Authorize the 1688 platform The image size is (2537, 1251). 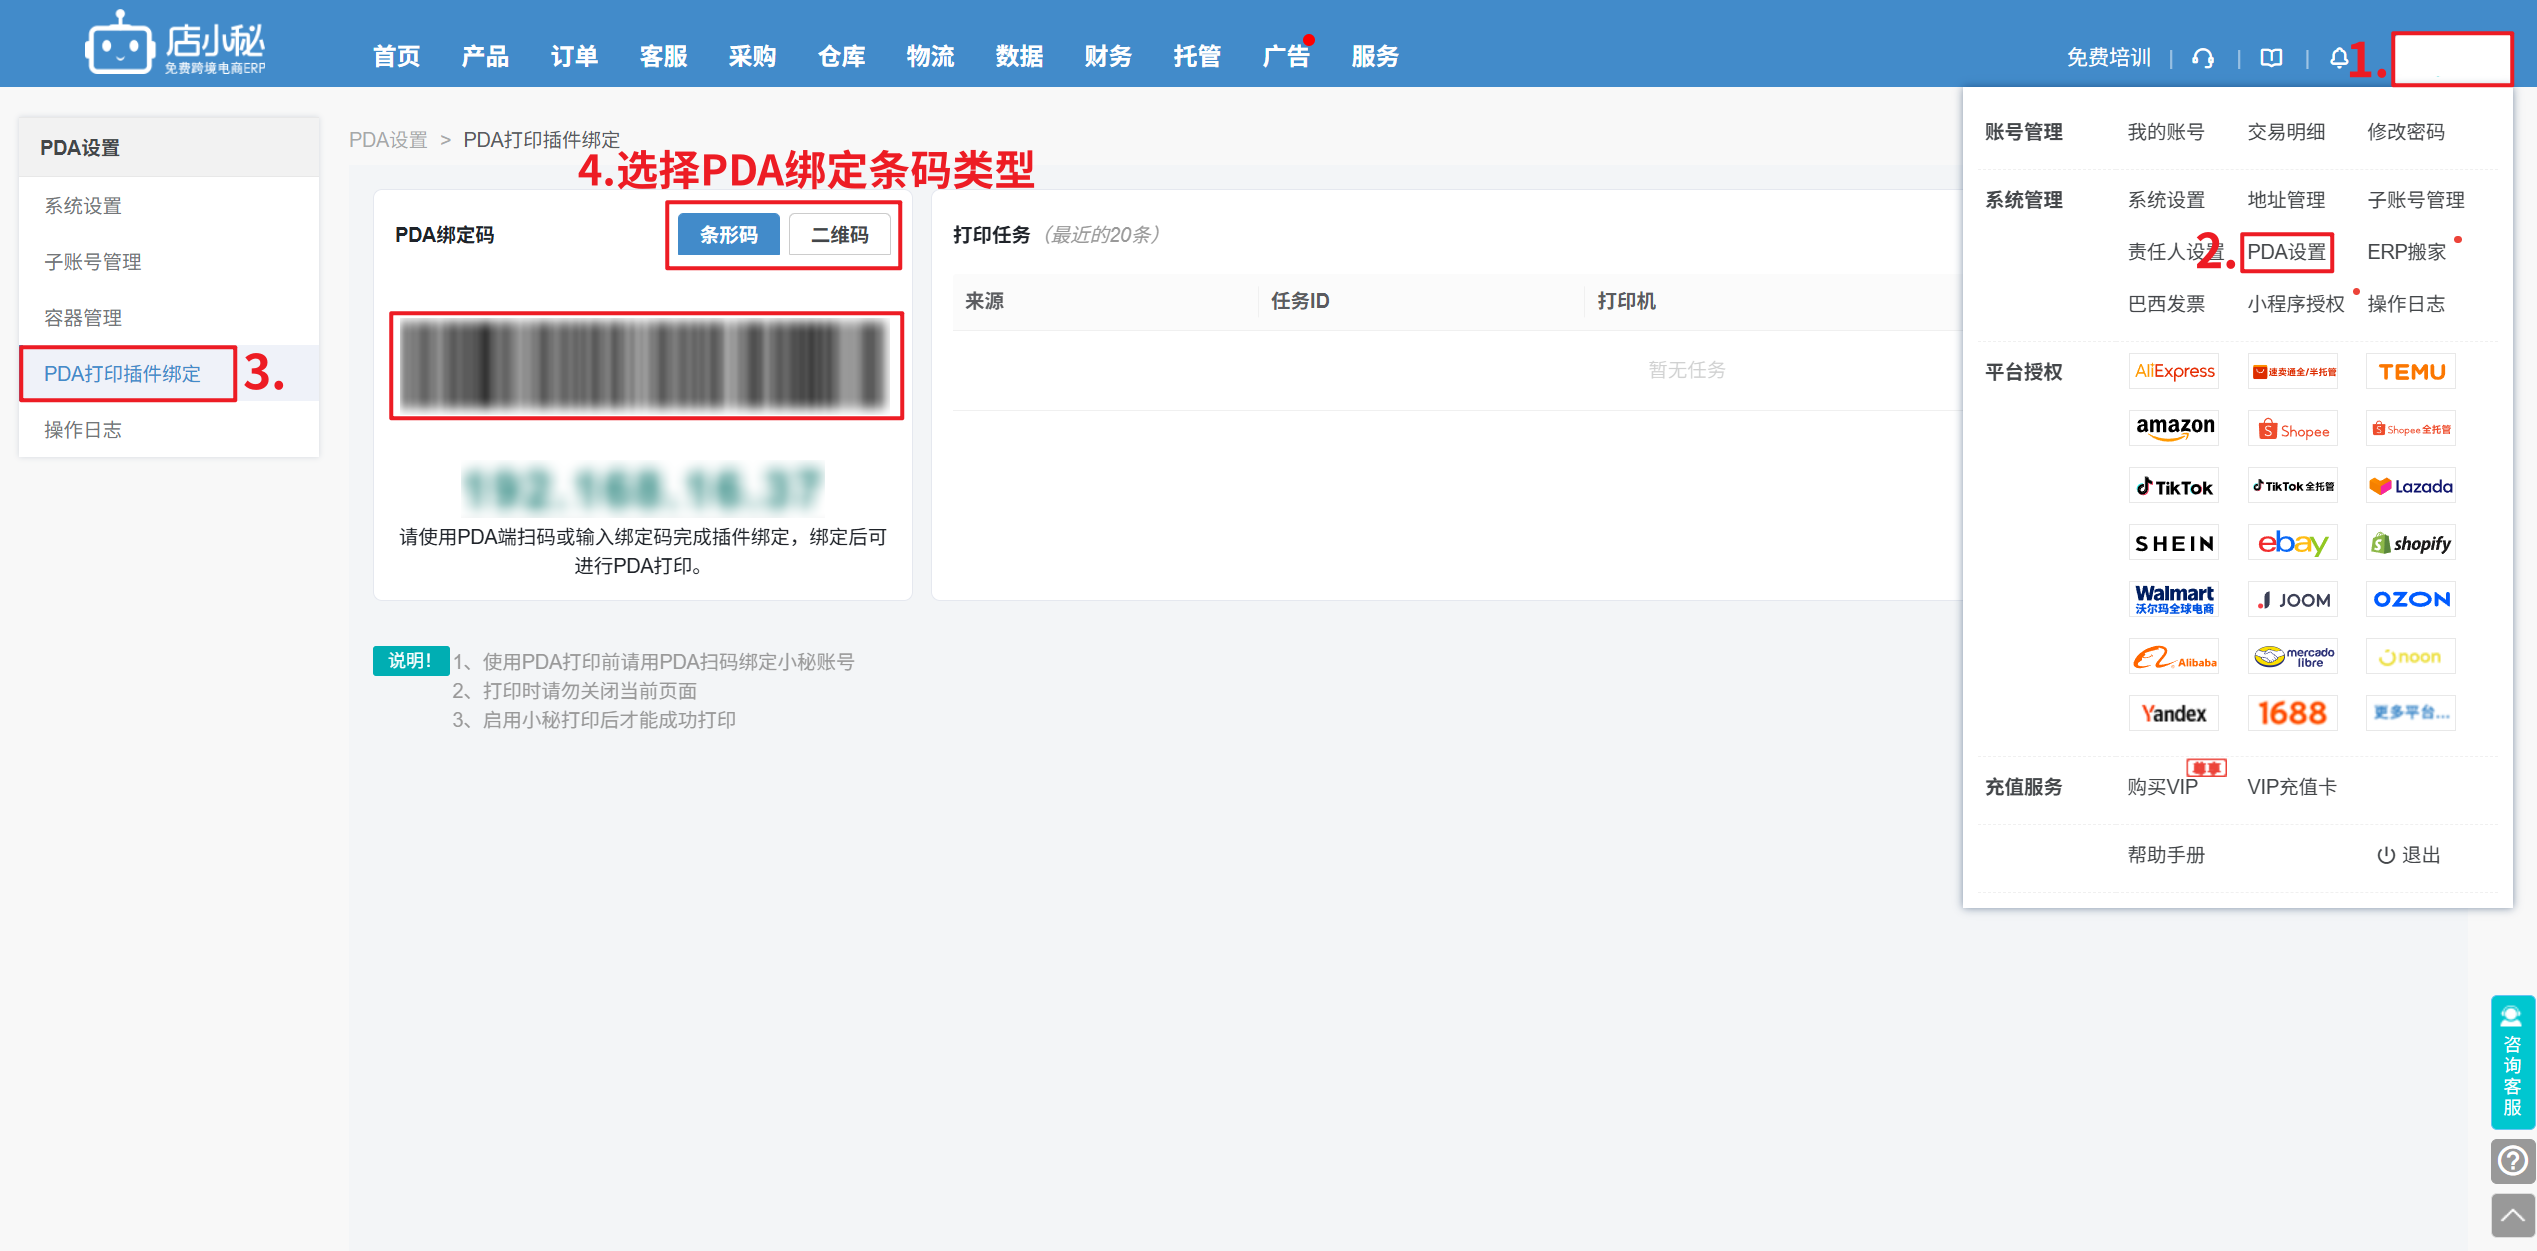(2293, 713)
